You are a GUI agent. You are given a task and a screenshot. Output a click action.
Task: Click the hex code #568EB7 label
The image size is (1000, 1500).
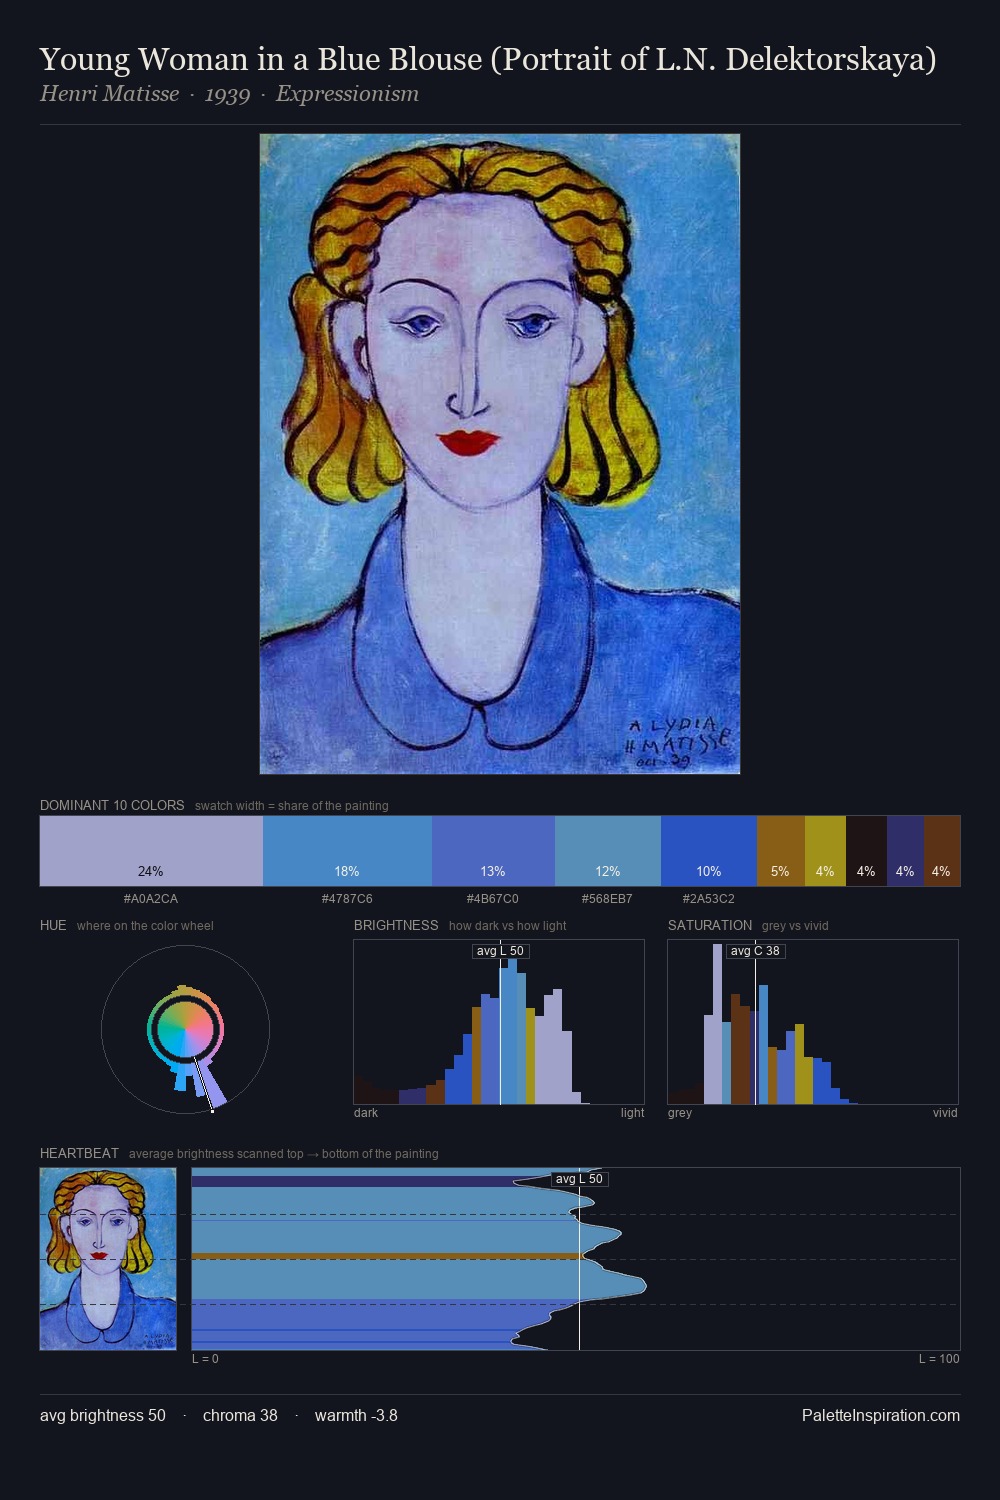click(607, 899)
